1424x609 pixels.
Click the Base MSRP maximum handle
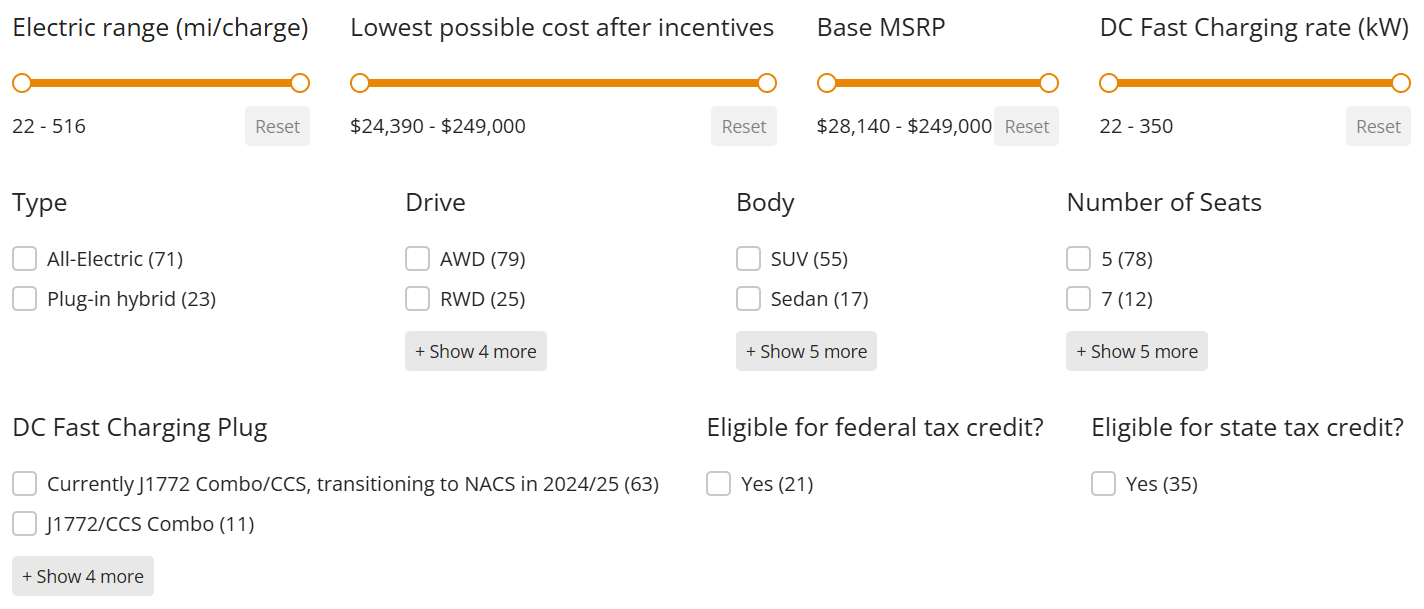(x=1049, y=83)
